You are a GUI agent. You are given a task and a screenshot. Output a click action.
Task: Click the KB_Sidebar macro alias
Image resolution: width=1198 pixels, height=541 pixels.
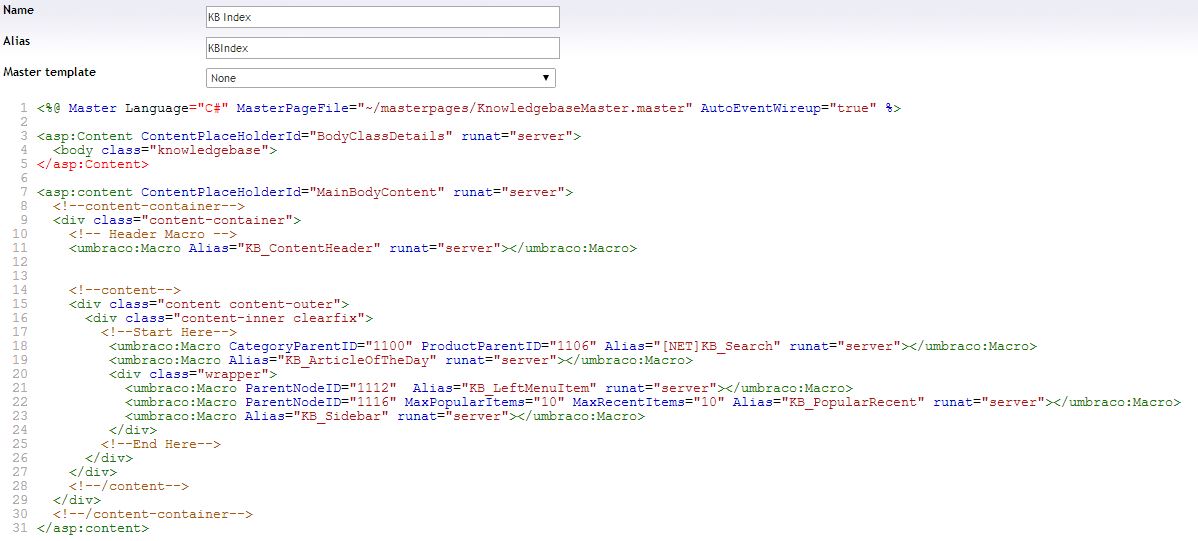[x=340, y=416]
